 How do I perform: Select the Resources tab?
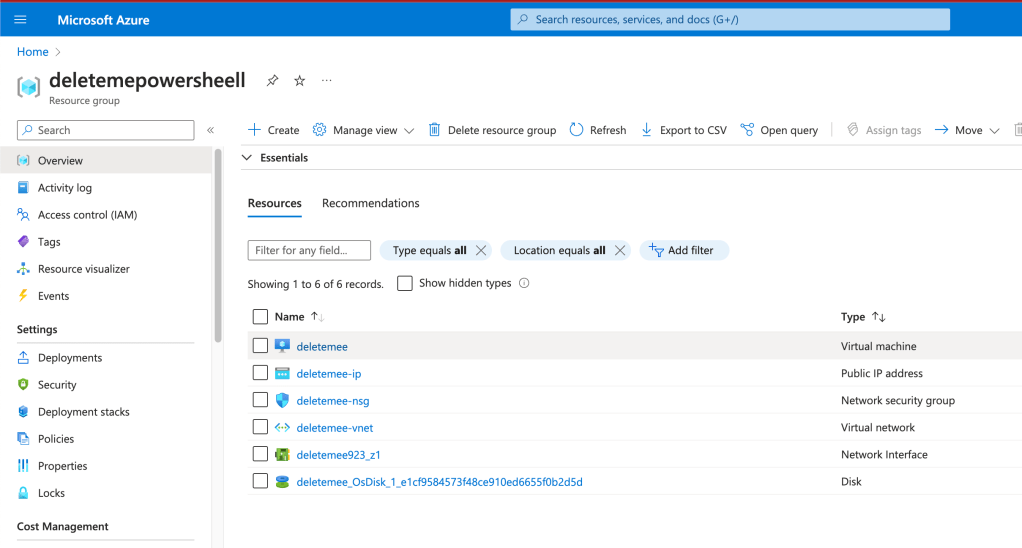[274, 203]
